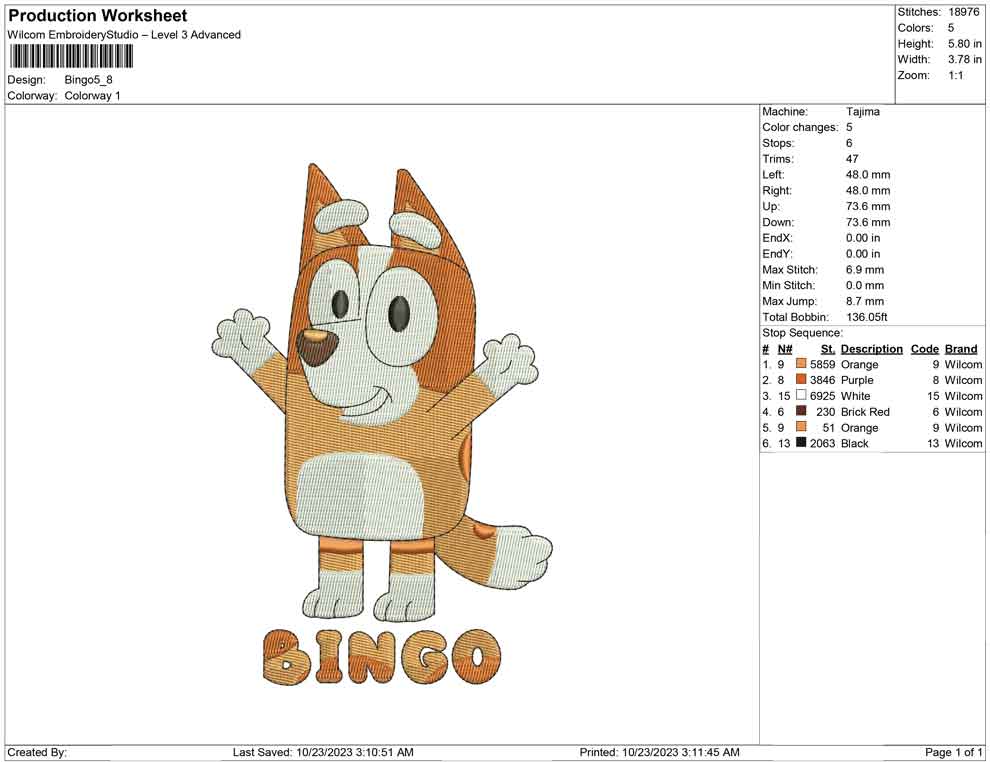The width and height of the screenshot is (990, 762).
Task: Click the 'Brand' column header
Action: (961, 348)
